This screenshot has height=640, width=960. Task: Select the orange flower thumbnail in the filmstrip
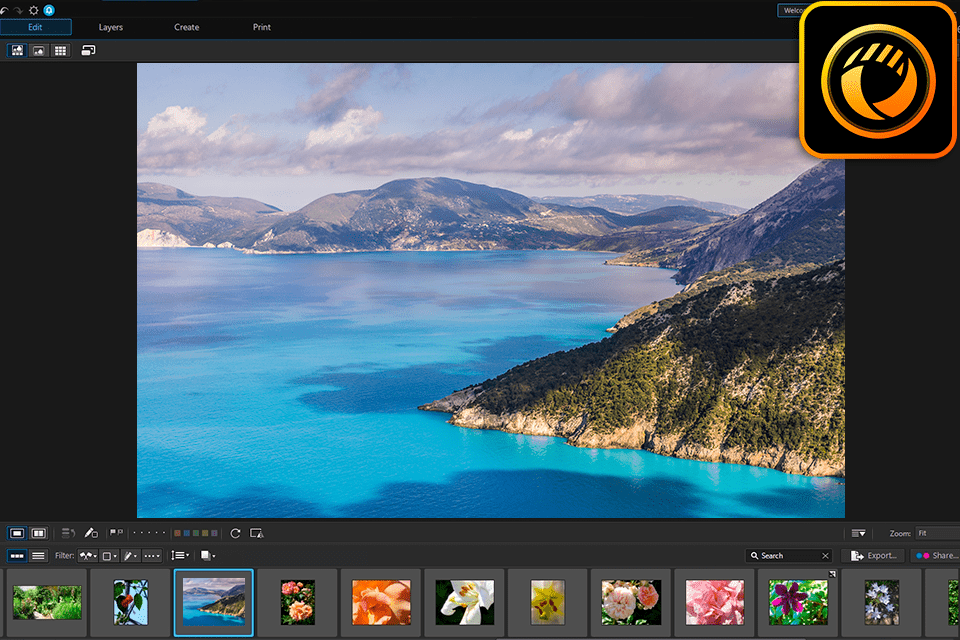pyautogui.click(x=381, y=603)
